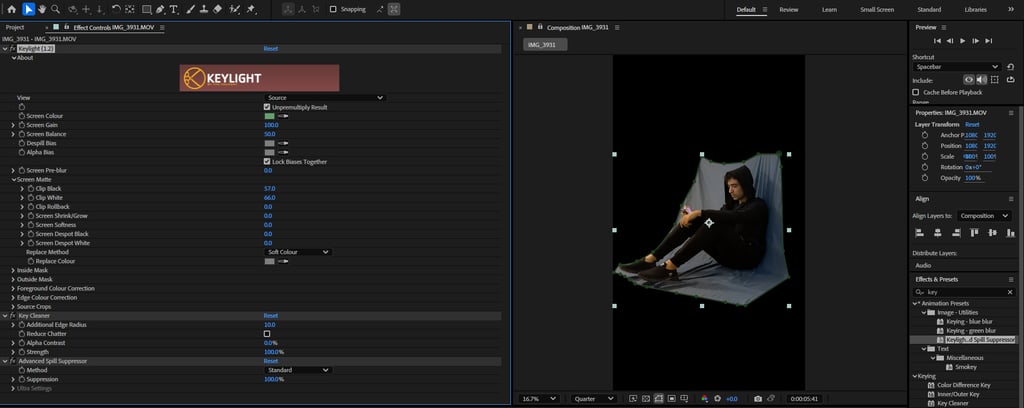Select the Puppet Pin tool
Image resolution: width=1024 pixels, height=408 pixels.
tap(251, 9)
